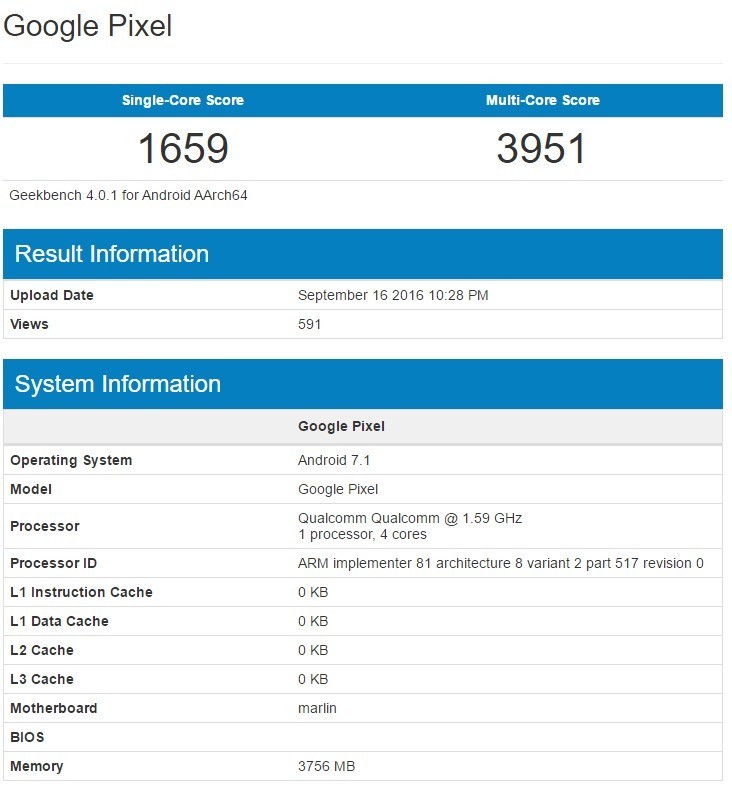Click the marlin motherboard value

(x=317, y=708)
